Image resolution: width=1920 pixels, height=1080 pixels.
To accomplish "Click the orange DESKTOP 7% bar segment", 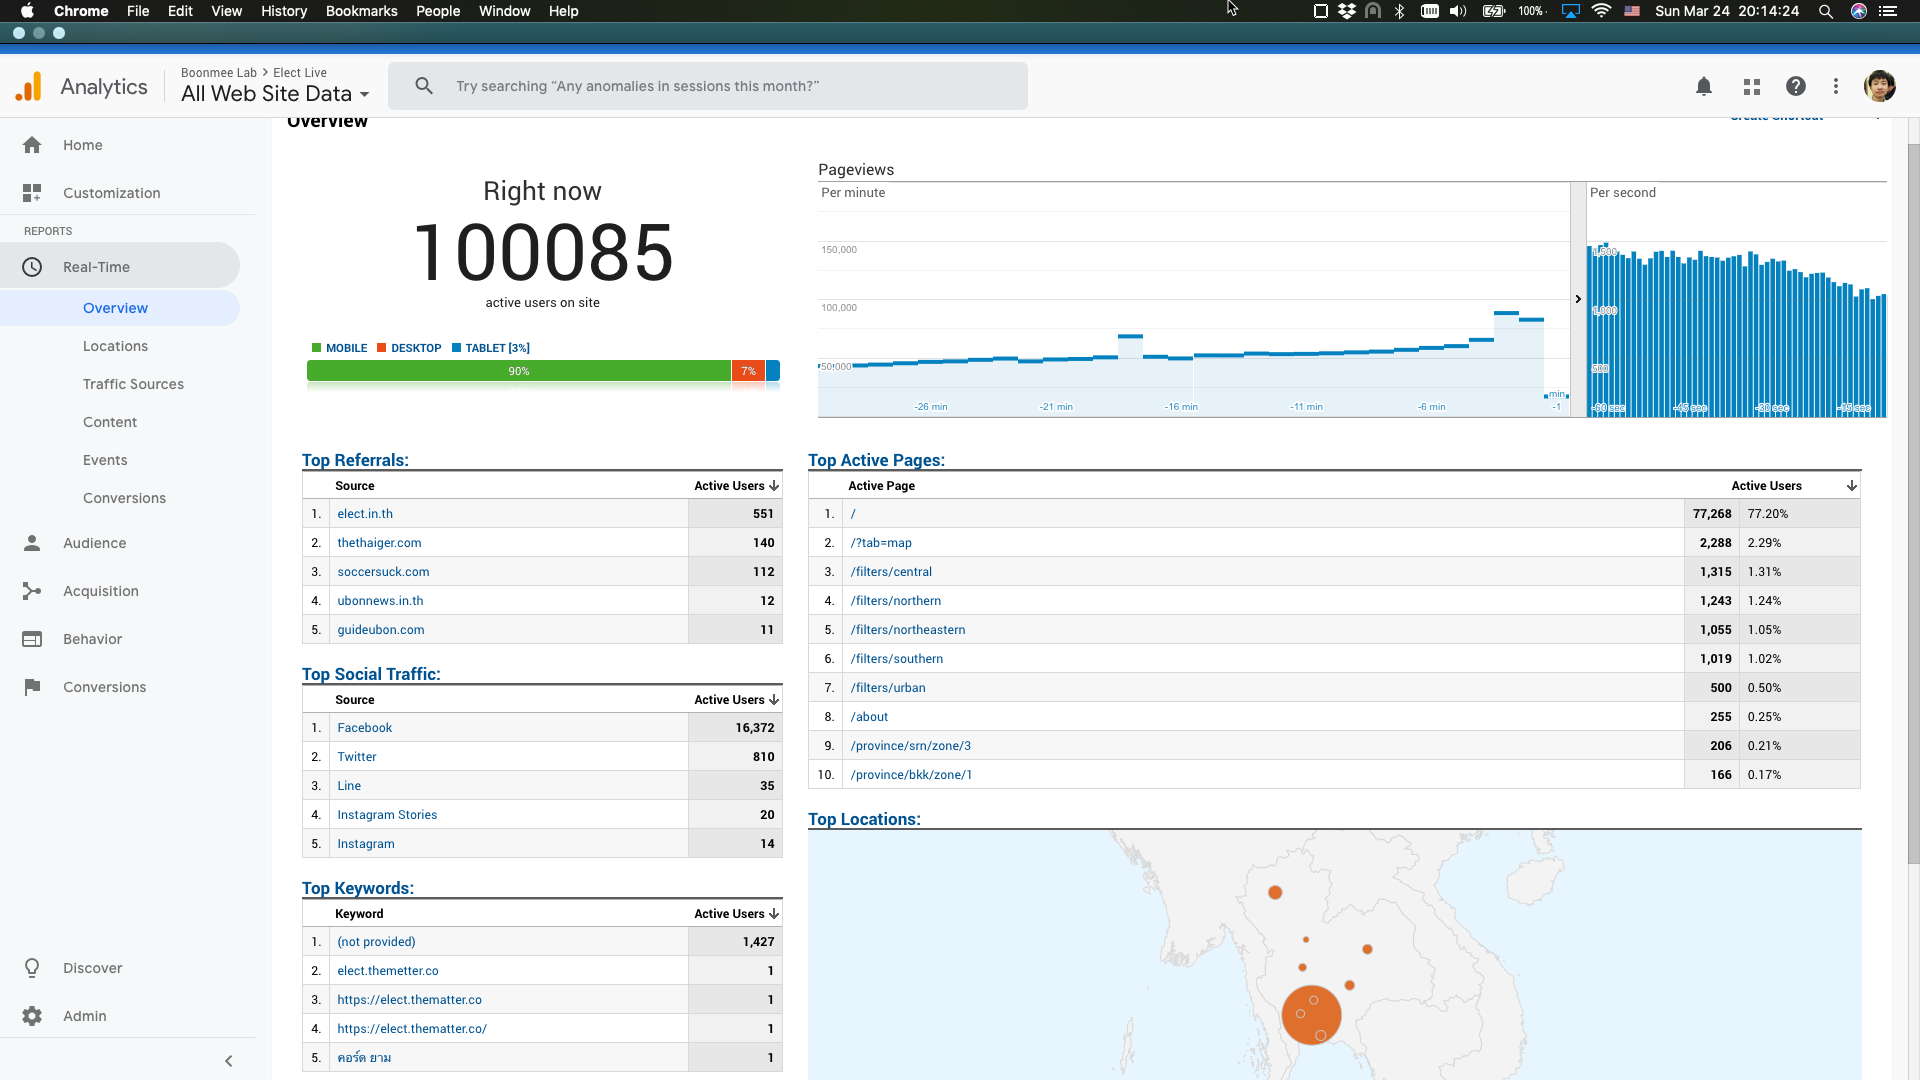I will [748, 371].
